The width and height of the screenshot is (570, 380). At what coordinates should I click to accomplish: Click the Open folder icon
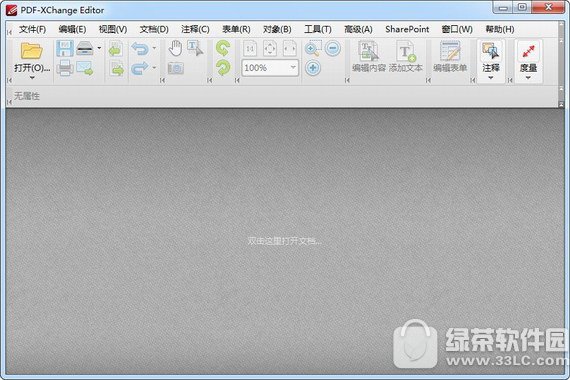pyautogui.click(x=32, y=50)
